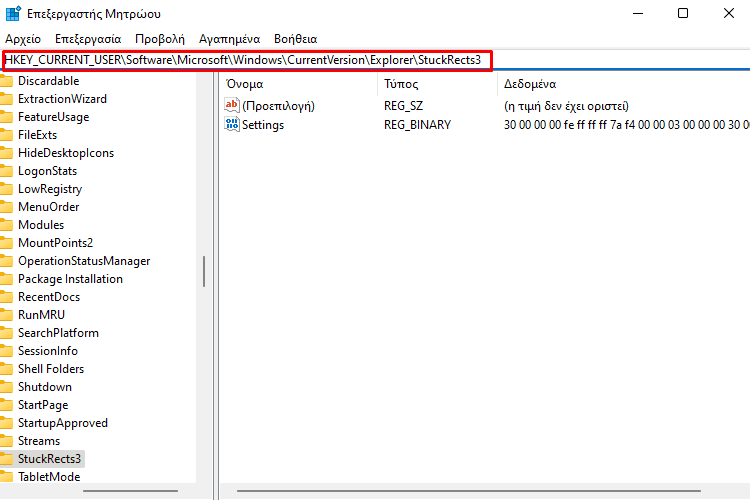Click the values pane horizontal scrollbar
The image size is (750, 500).
pyautogui.click(x=469, y=491)
